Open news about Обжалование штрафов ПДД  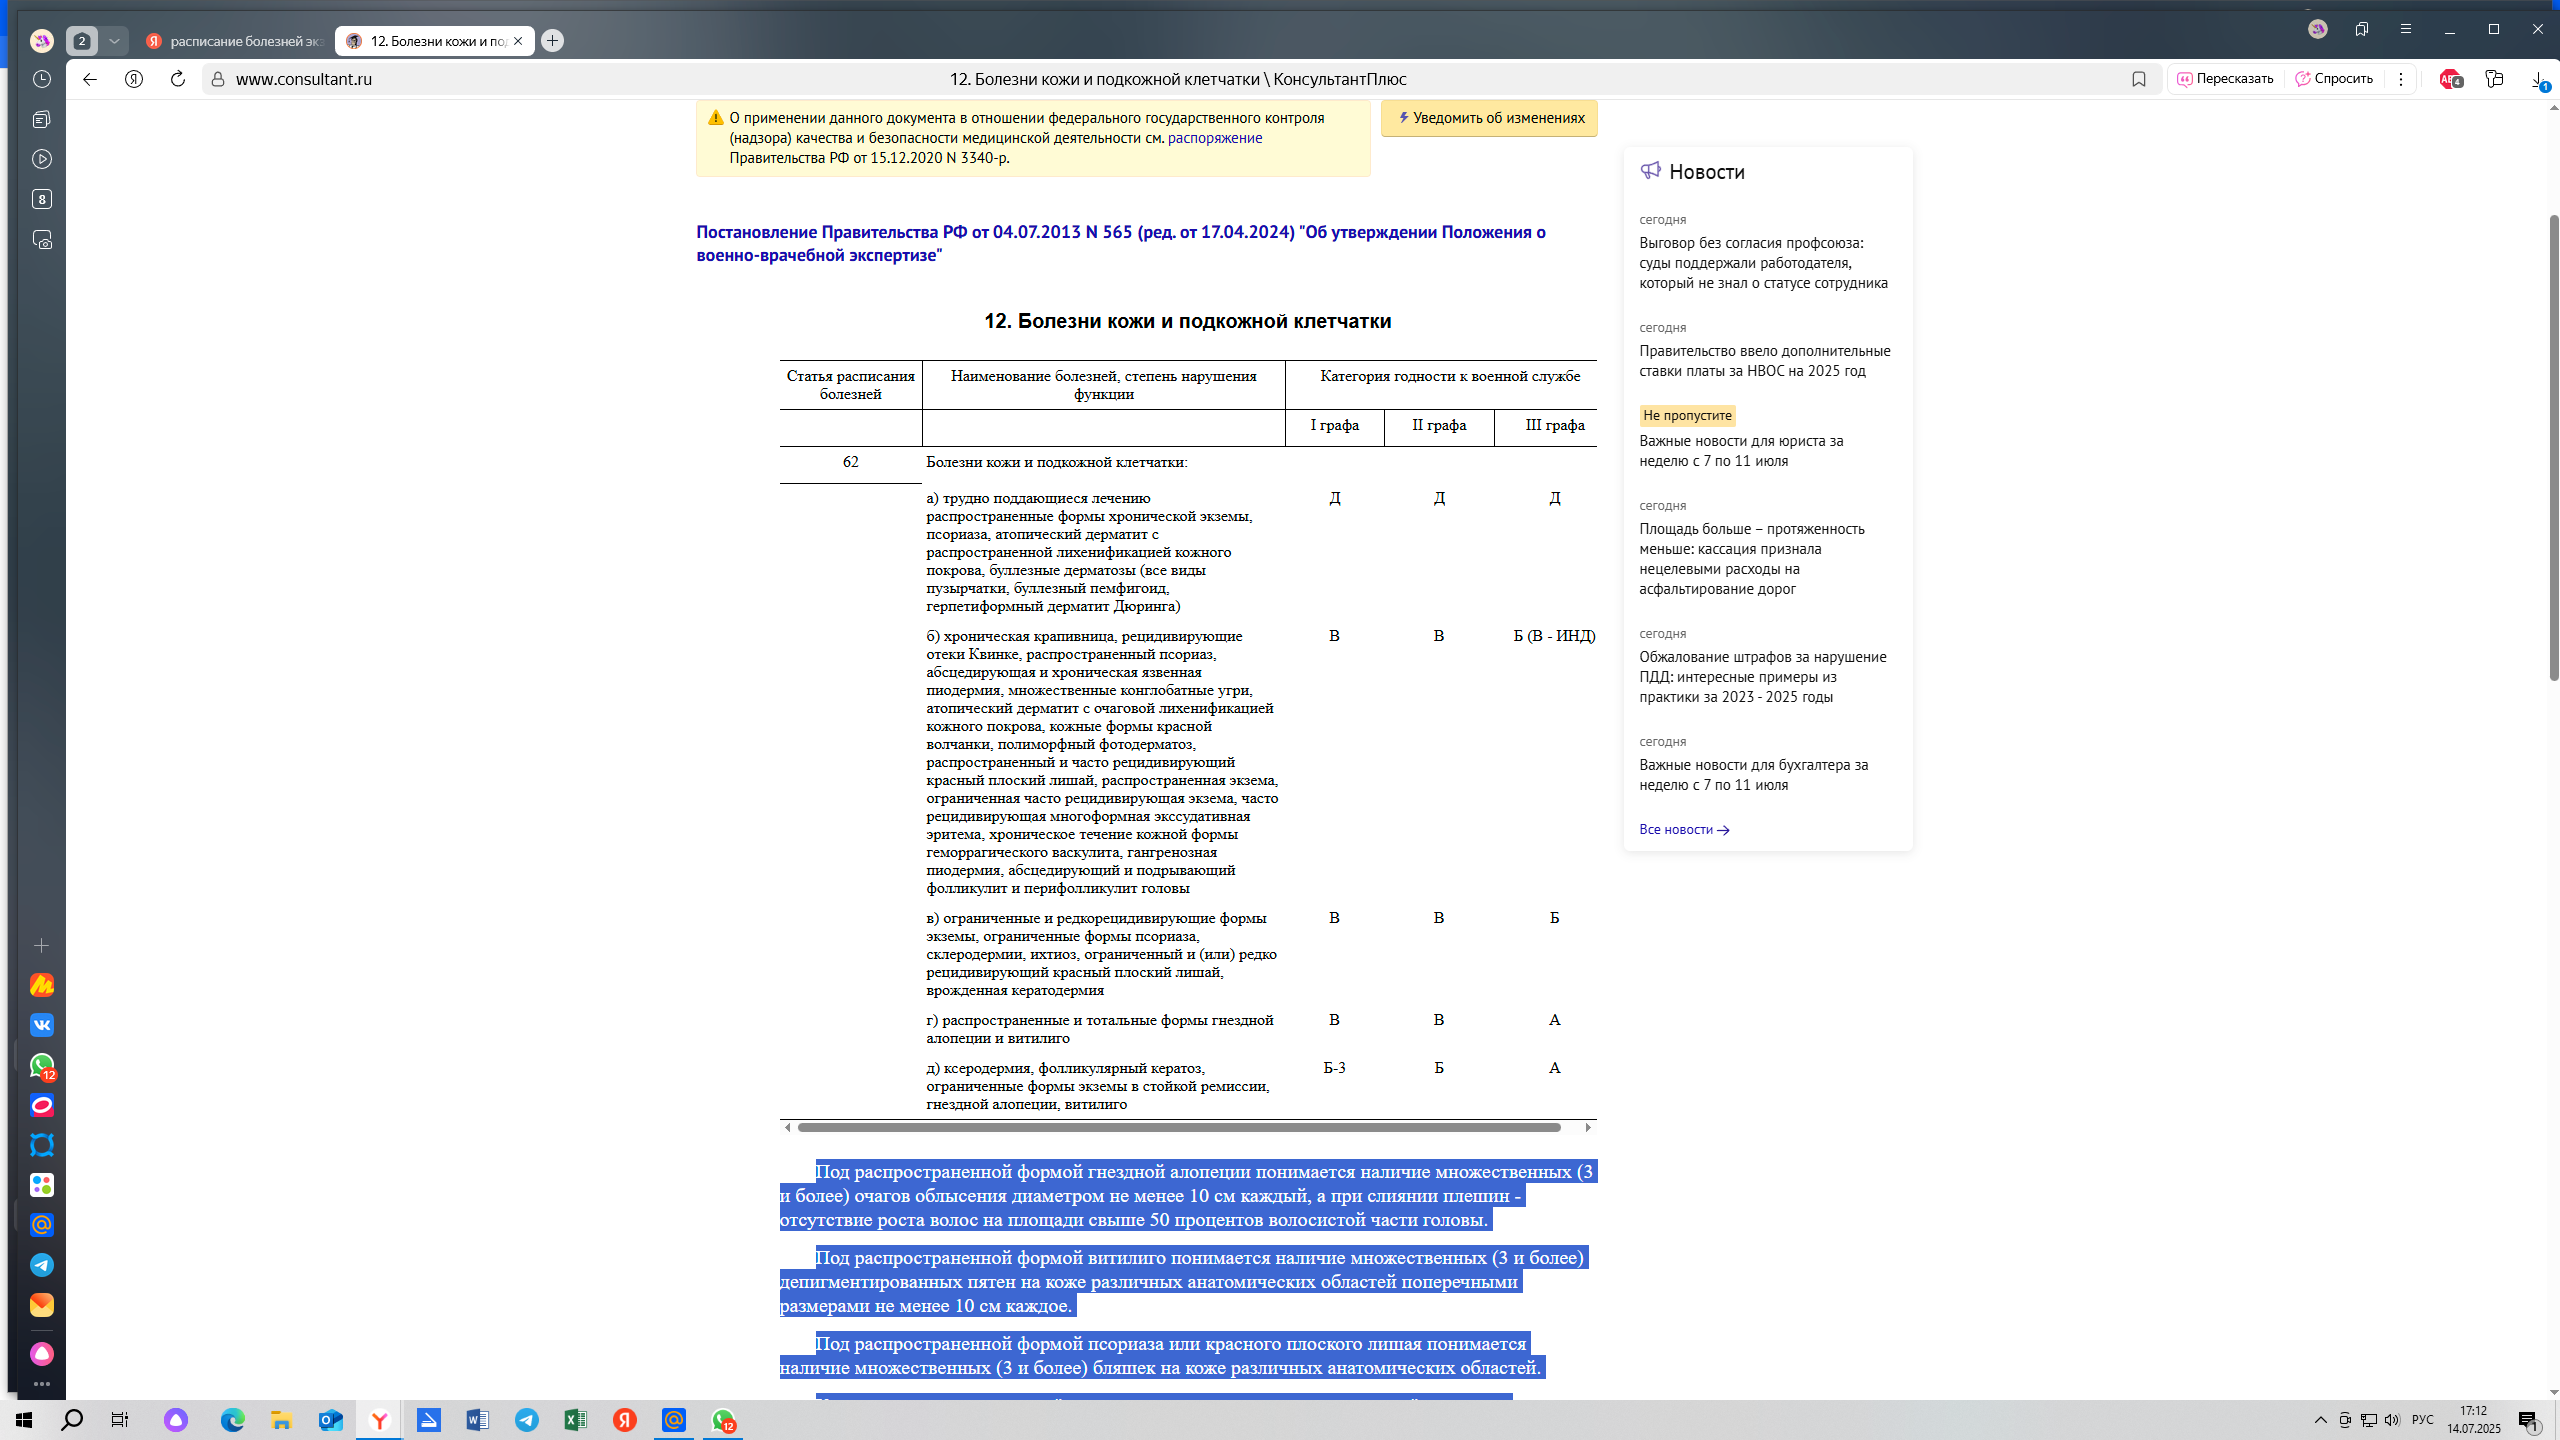[1762, 677]
